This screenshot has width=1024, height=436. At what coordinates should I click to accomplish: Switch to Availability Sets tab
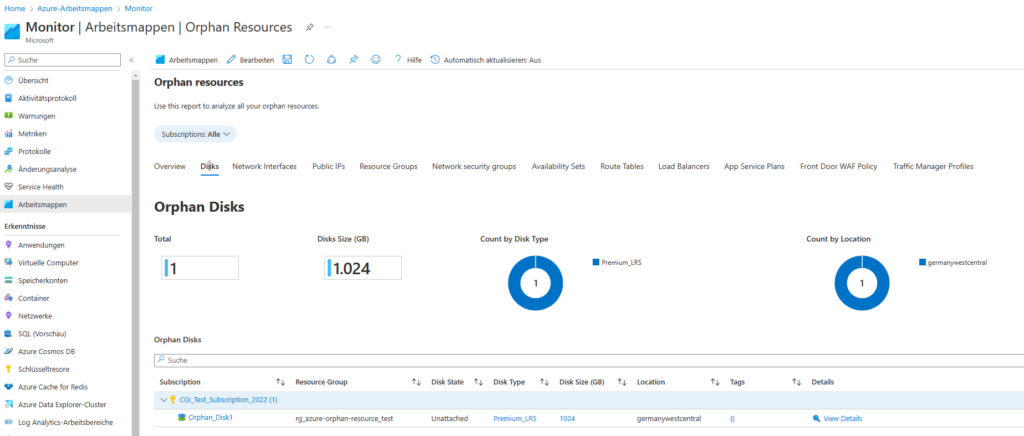click(x=558, y=166)
